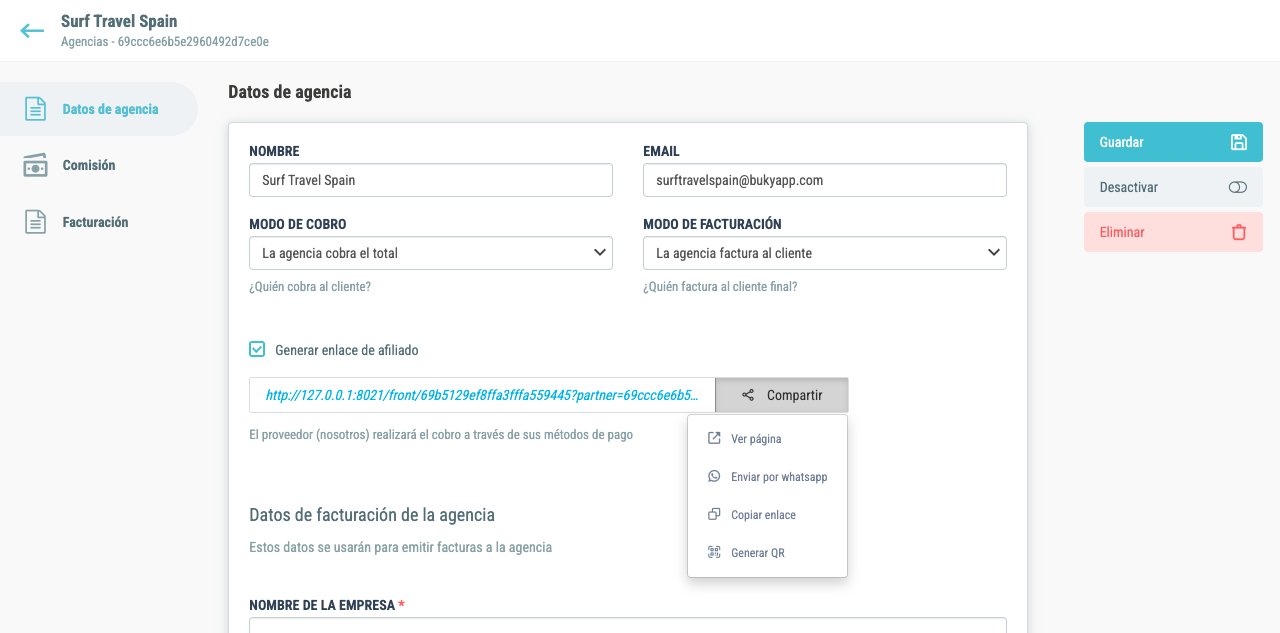Click the QR code icon in menu
This screenshot has width=1280, height=633.
pos(714,553)
